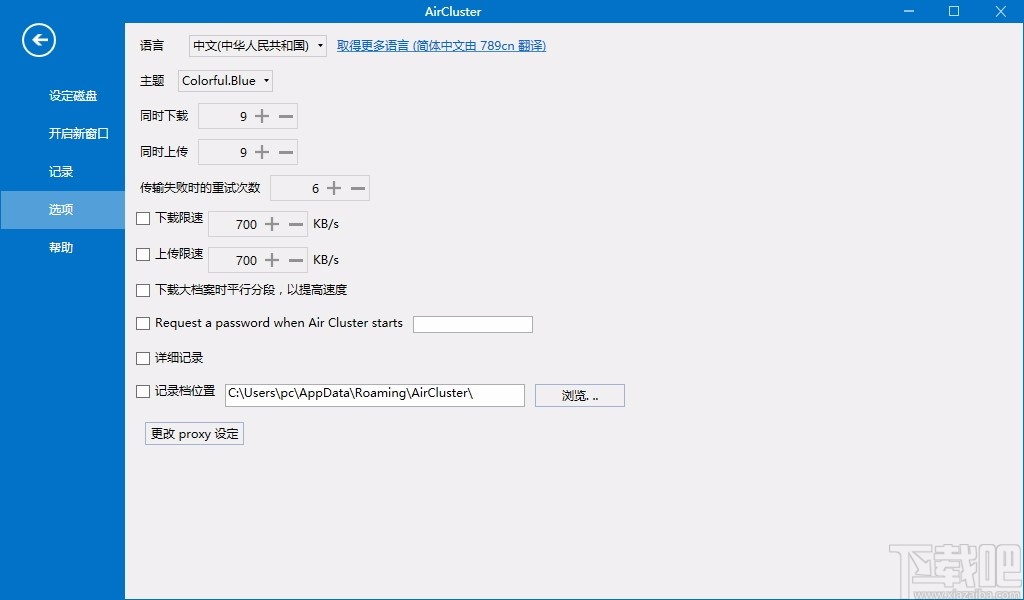Increase simultaneous downloads with the plus icon
Viewport: 1024px width, 600px height.
click(x=260, y=116)
